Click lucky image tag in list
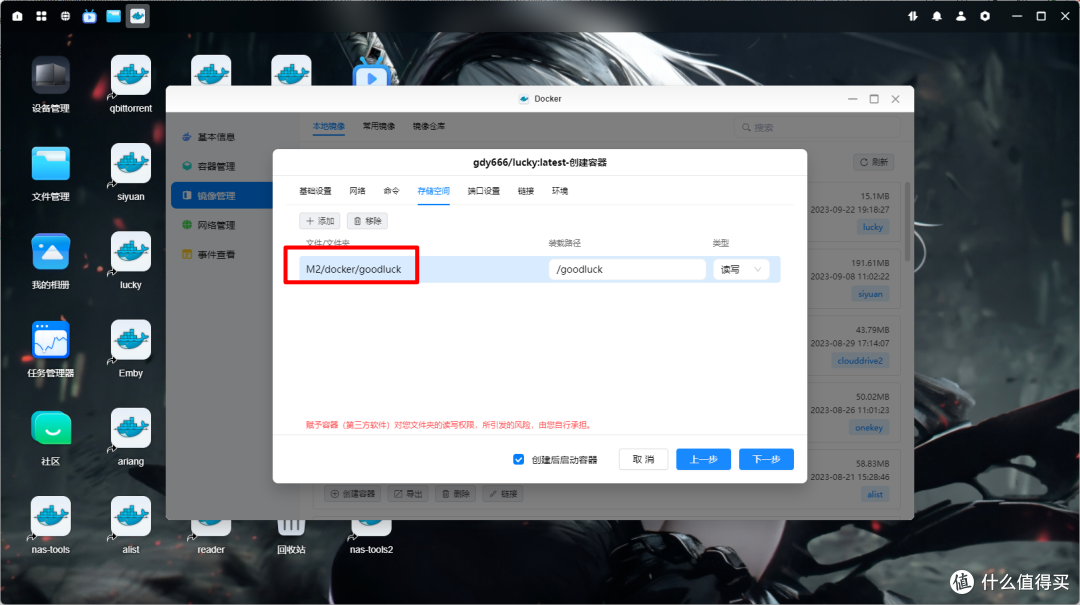1080x605 pixels. [x=873, y=227]
